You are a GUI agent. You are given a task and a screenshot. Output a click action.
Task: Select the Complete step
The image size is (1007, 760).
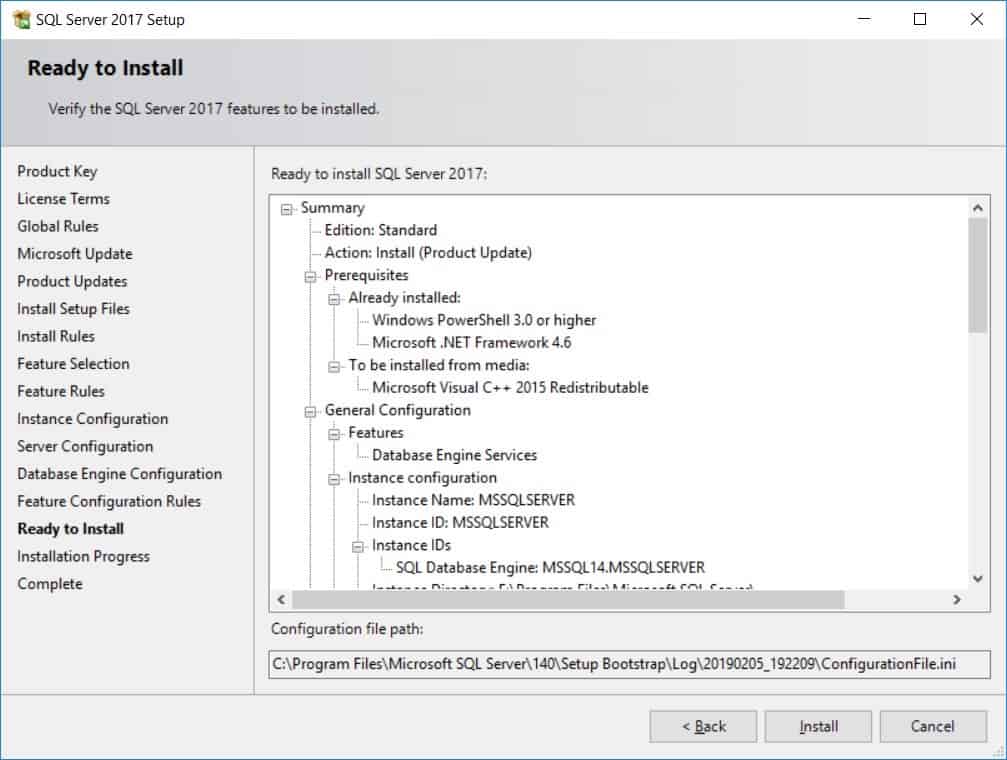(x=50, y=585)
